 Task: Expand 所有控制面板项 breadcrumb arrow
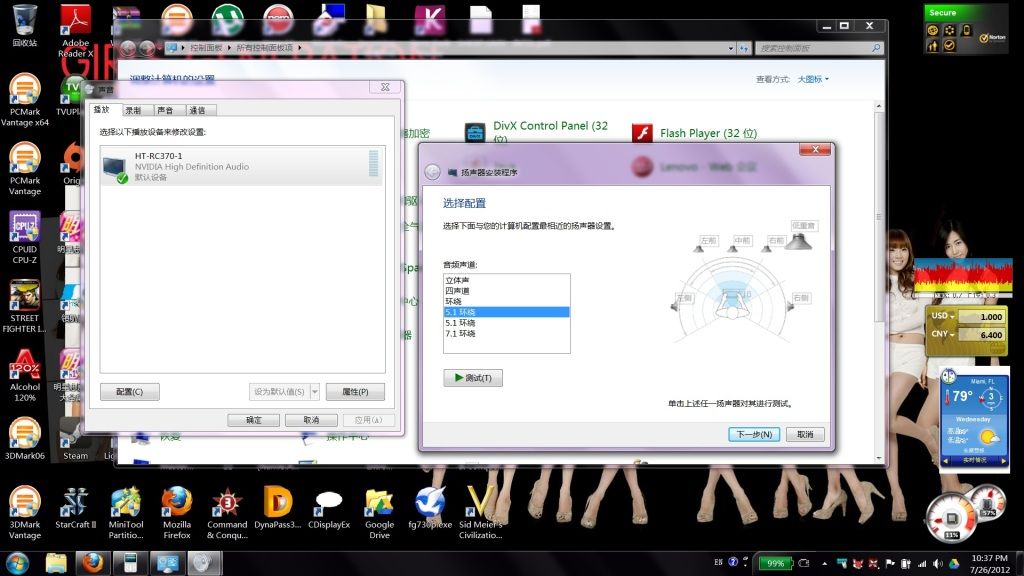pyautogui.click(x=300, y=48)
